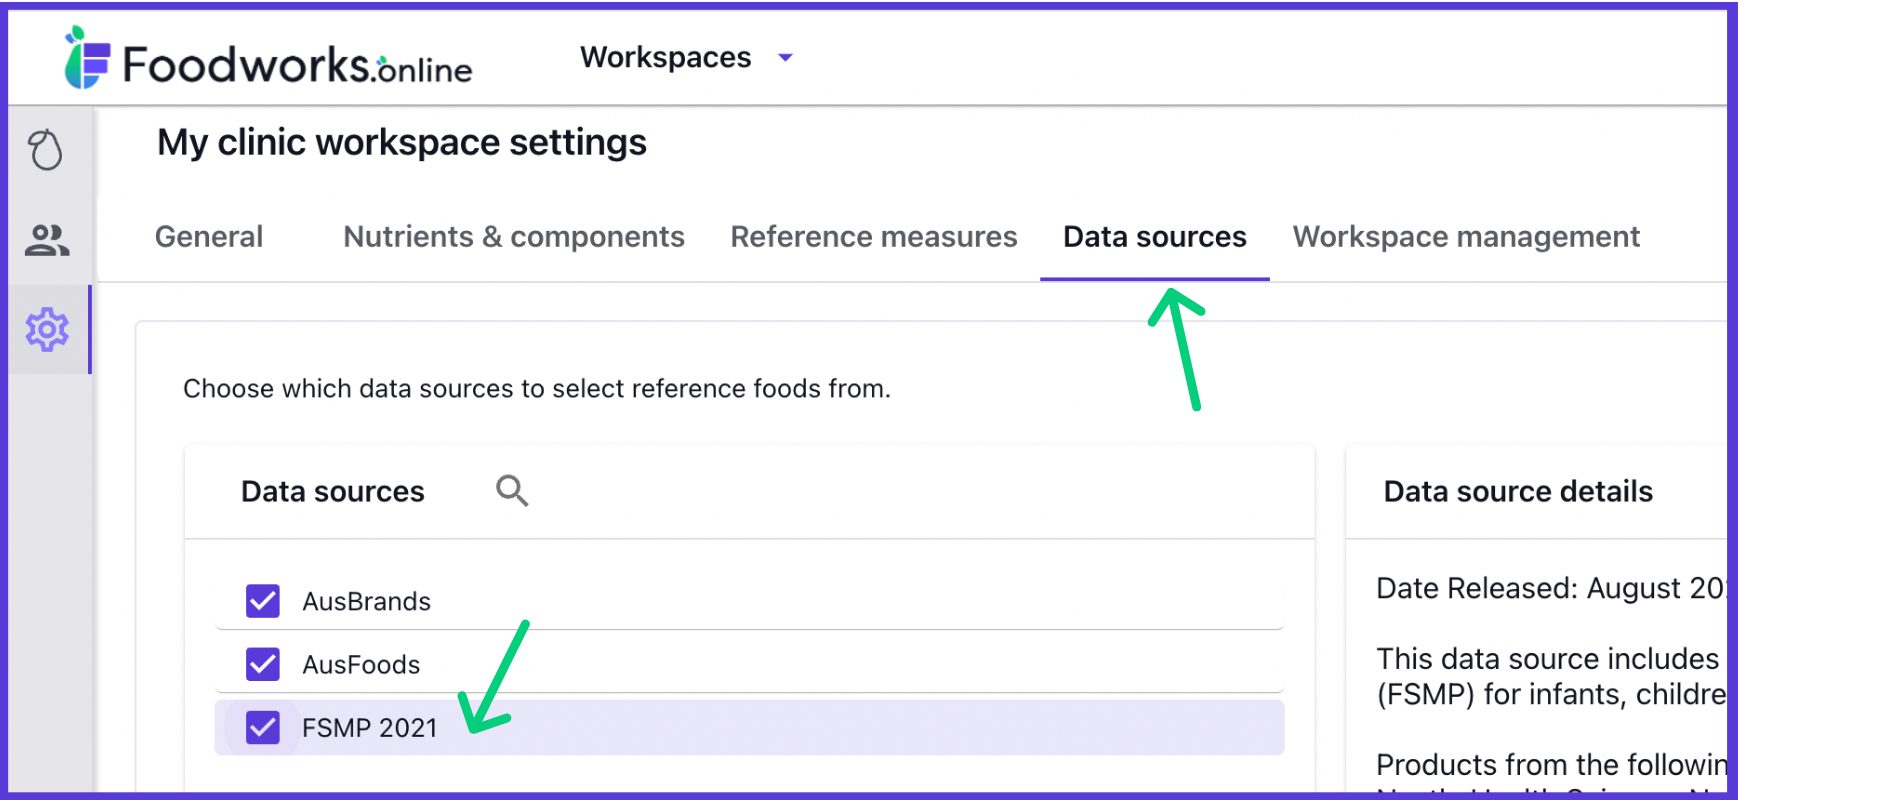Image resolution: width=1900 pixels, height=800 pixels.
Task: Open the clients people icon in sidebar
Action: pos(46,240)
